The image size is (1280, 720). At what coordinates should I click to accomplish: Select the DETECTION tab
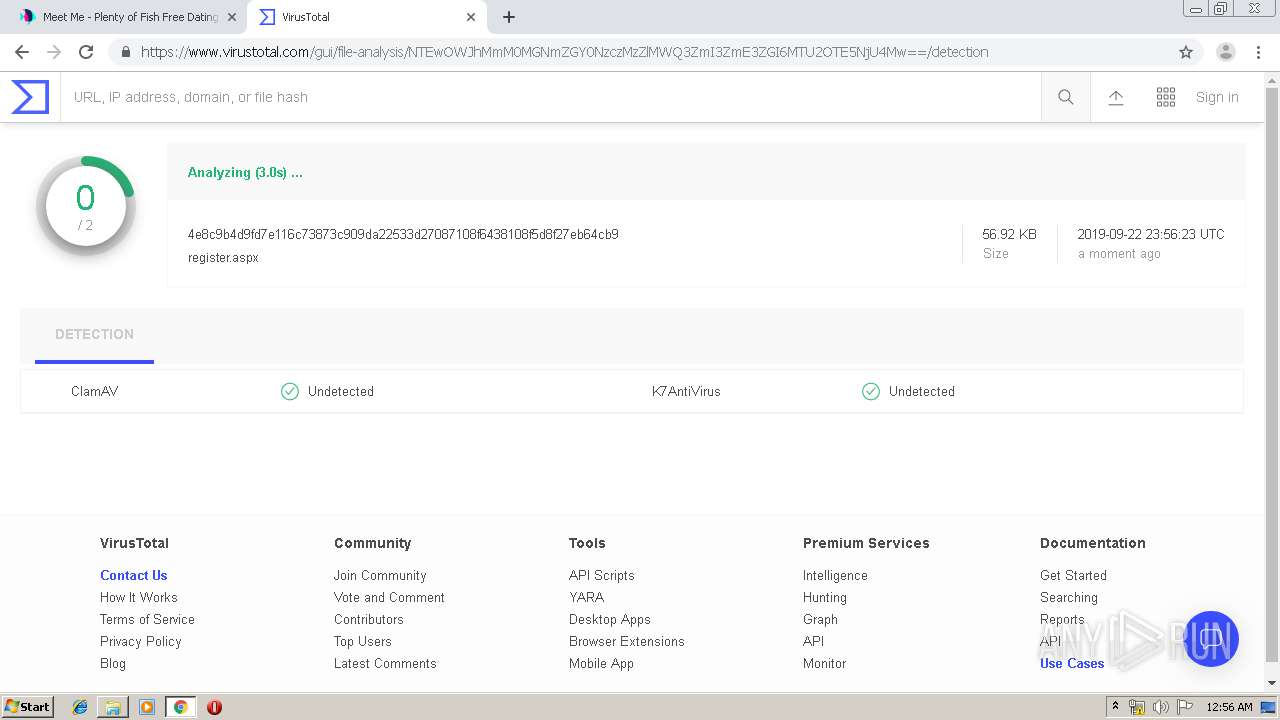coord(94,335)
